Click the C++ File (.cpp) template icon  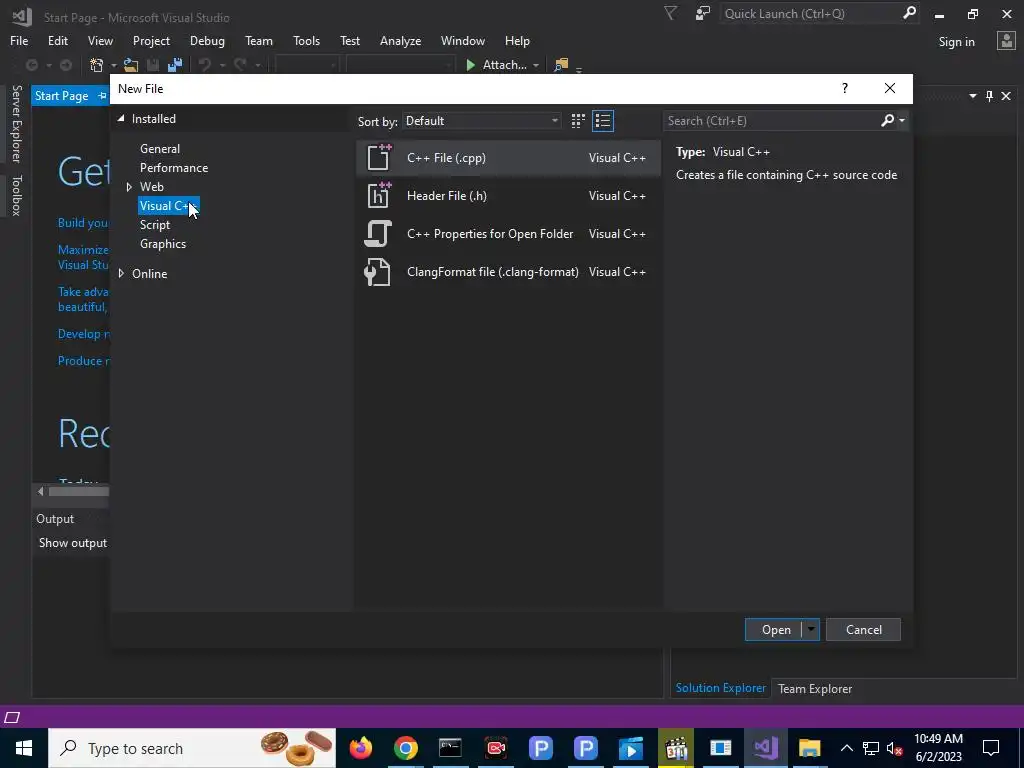379,157
